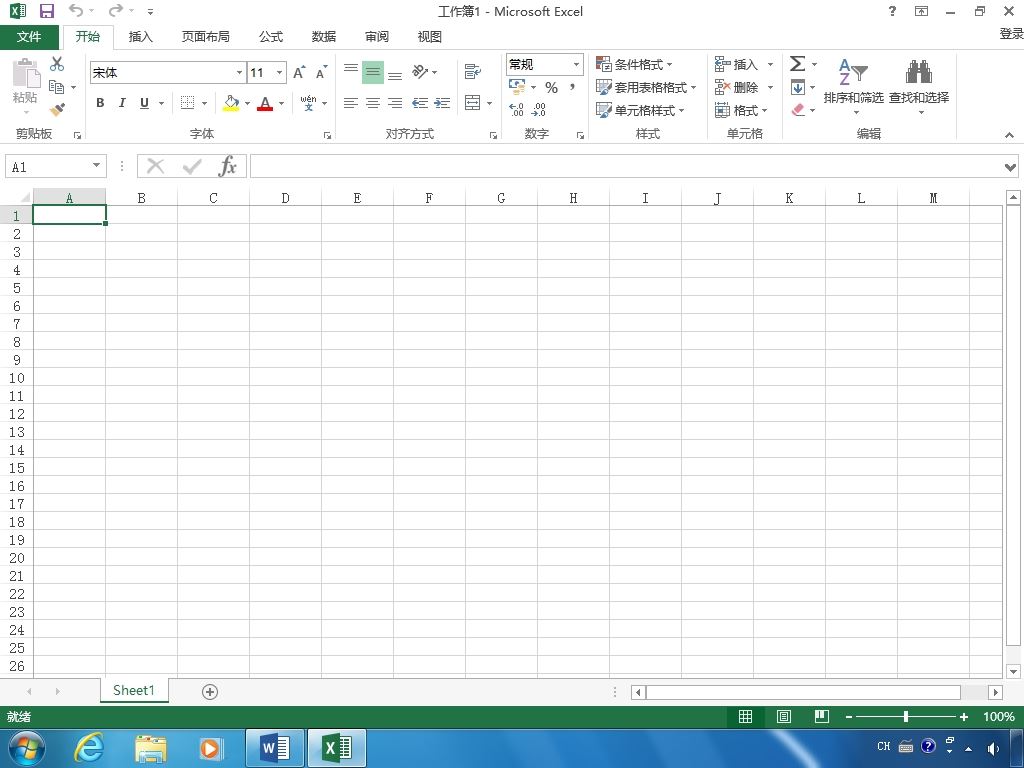Open the Name Box dropdown arrow
This screenshot has height=768, width=1024.
[x=96, y=166]
